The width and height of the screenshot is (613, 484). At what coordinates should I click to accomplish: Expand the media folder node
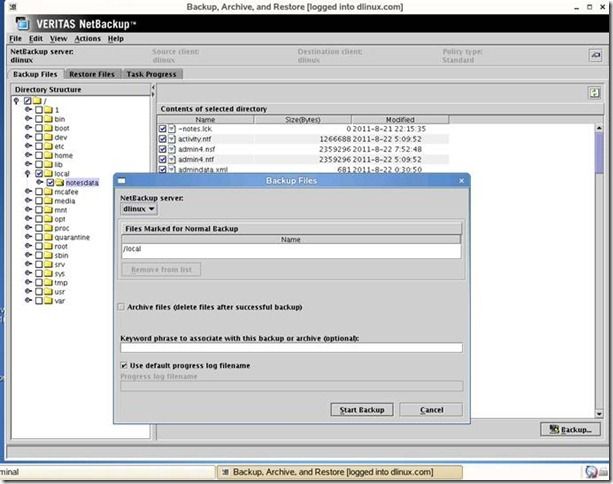pyautogui.click(x=28, y=201)
